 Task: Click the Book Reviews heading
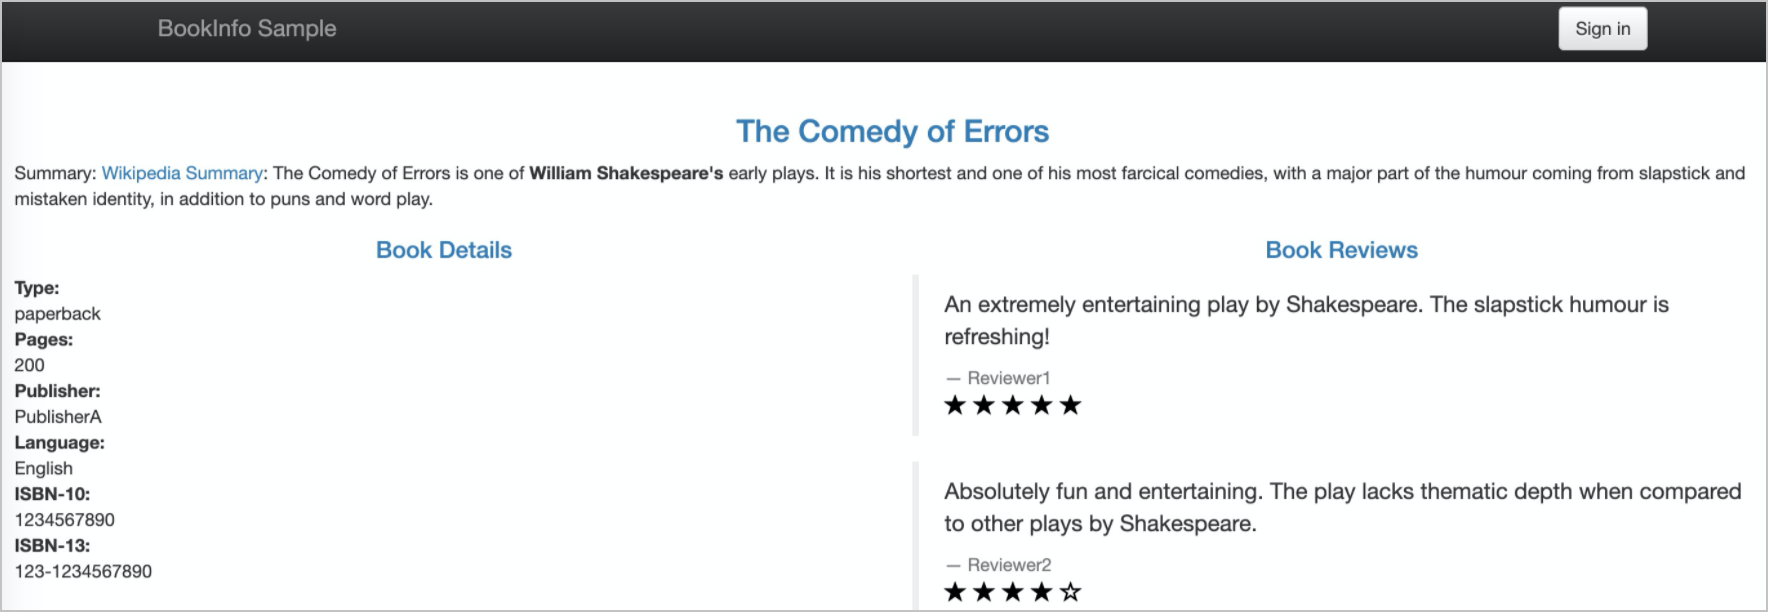pyautogui.click(x=1341, y=250)
